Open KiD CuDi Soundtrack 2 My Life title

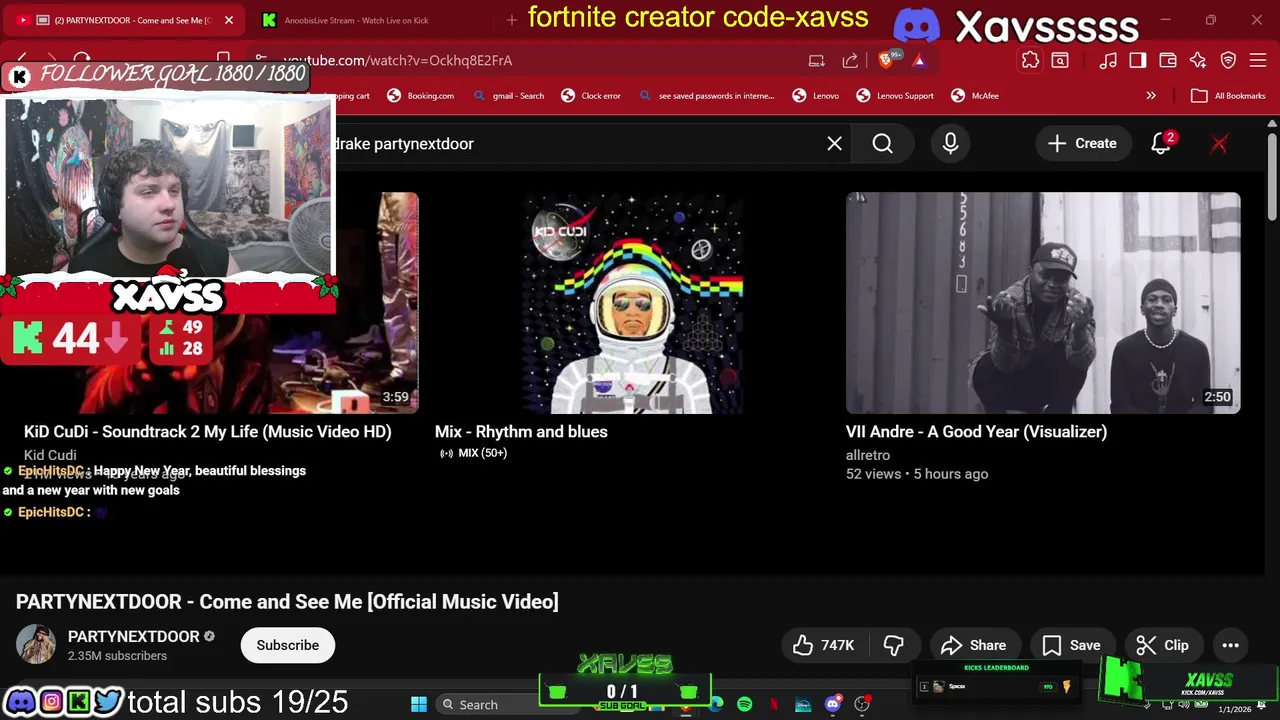(x=208, y=432)
